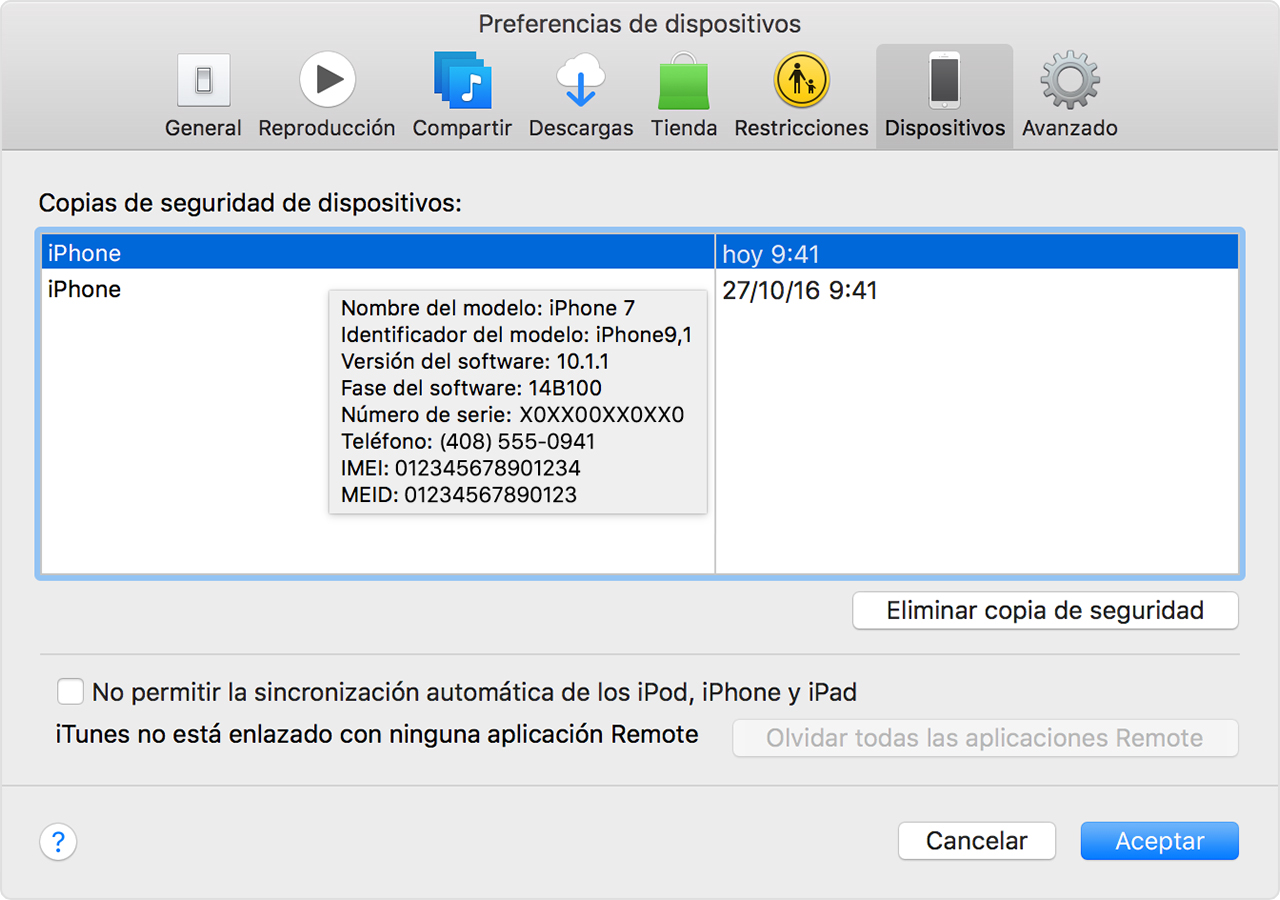
Task: Open the Reproducción playback icon
Action: 327,81
